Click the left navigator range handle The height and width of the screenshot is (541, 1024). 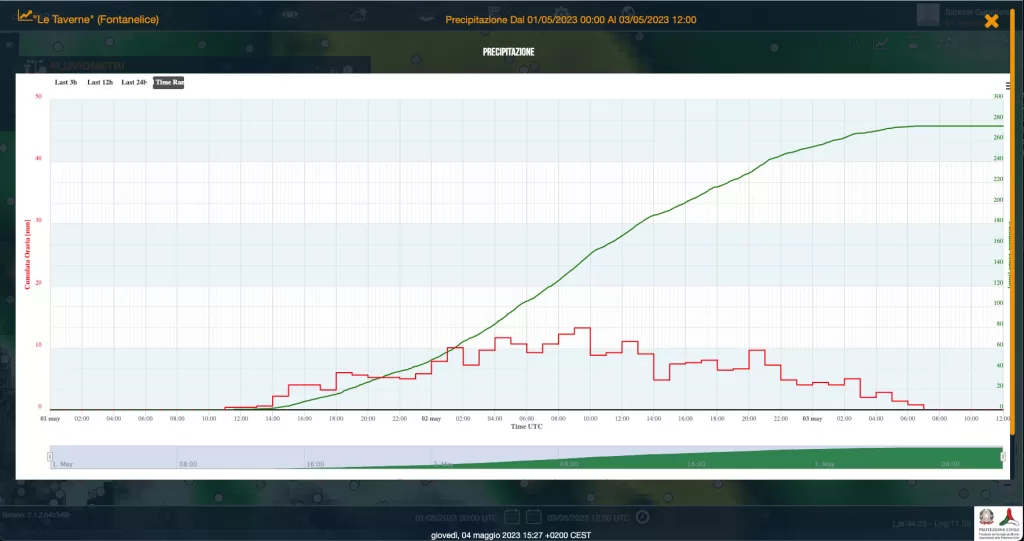tap(50, 456)
